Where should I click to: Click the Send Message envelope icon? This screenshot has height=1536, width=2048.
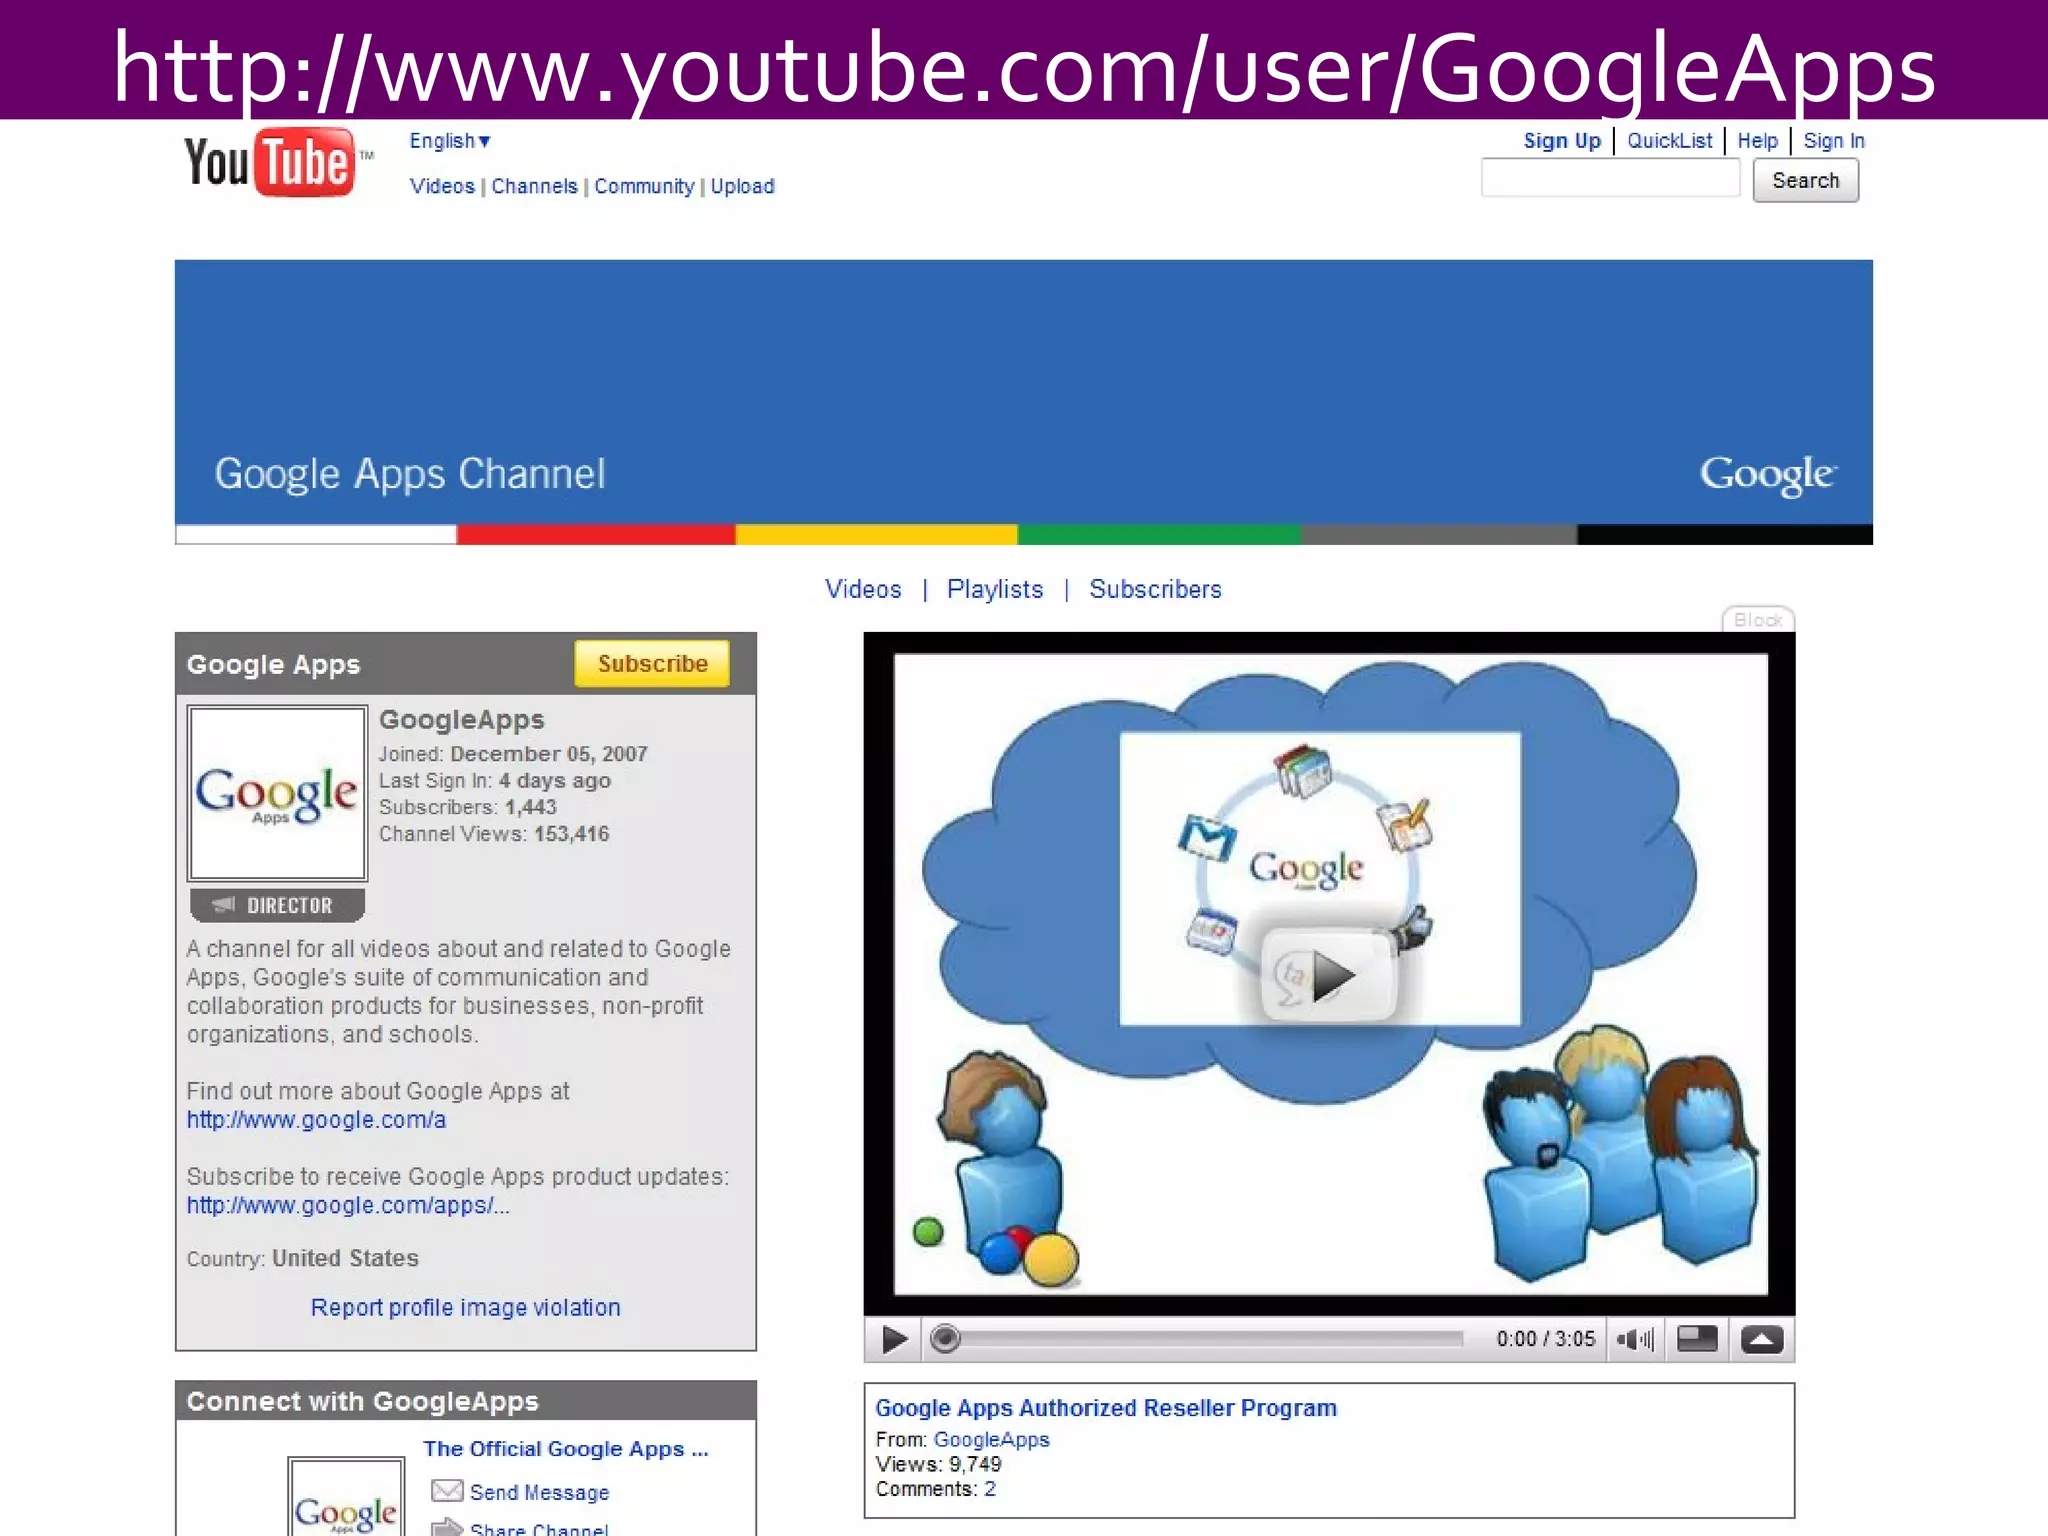pyautogui.click(x=446, y=1491)
